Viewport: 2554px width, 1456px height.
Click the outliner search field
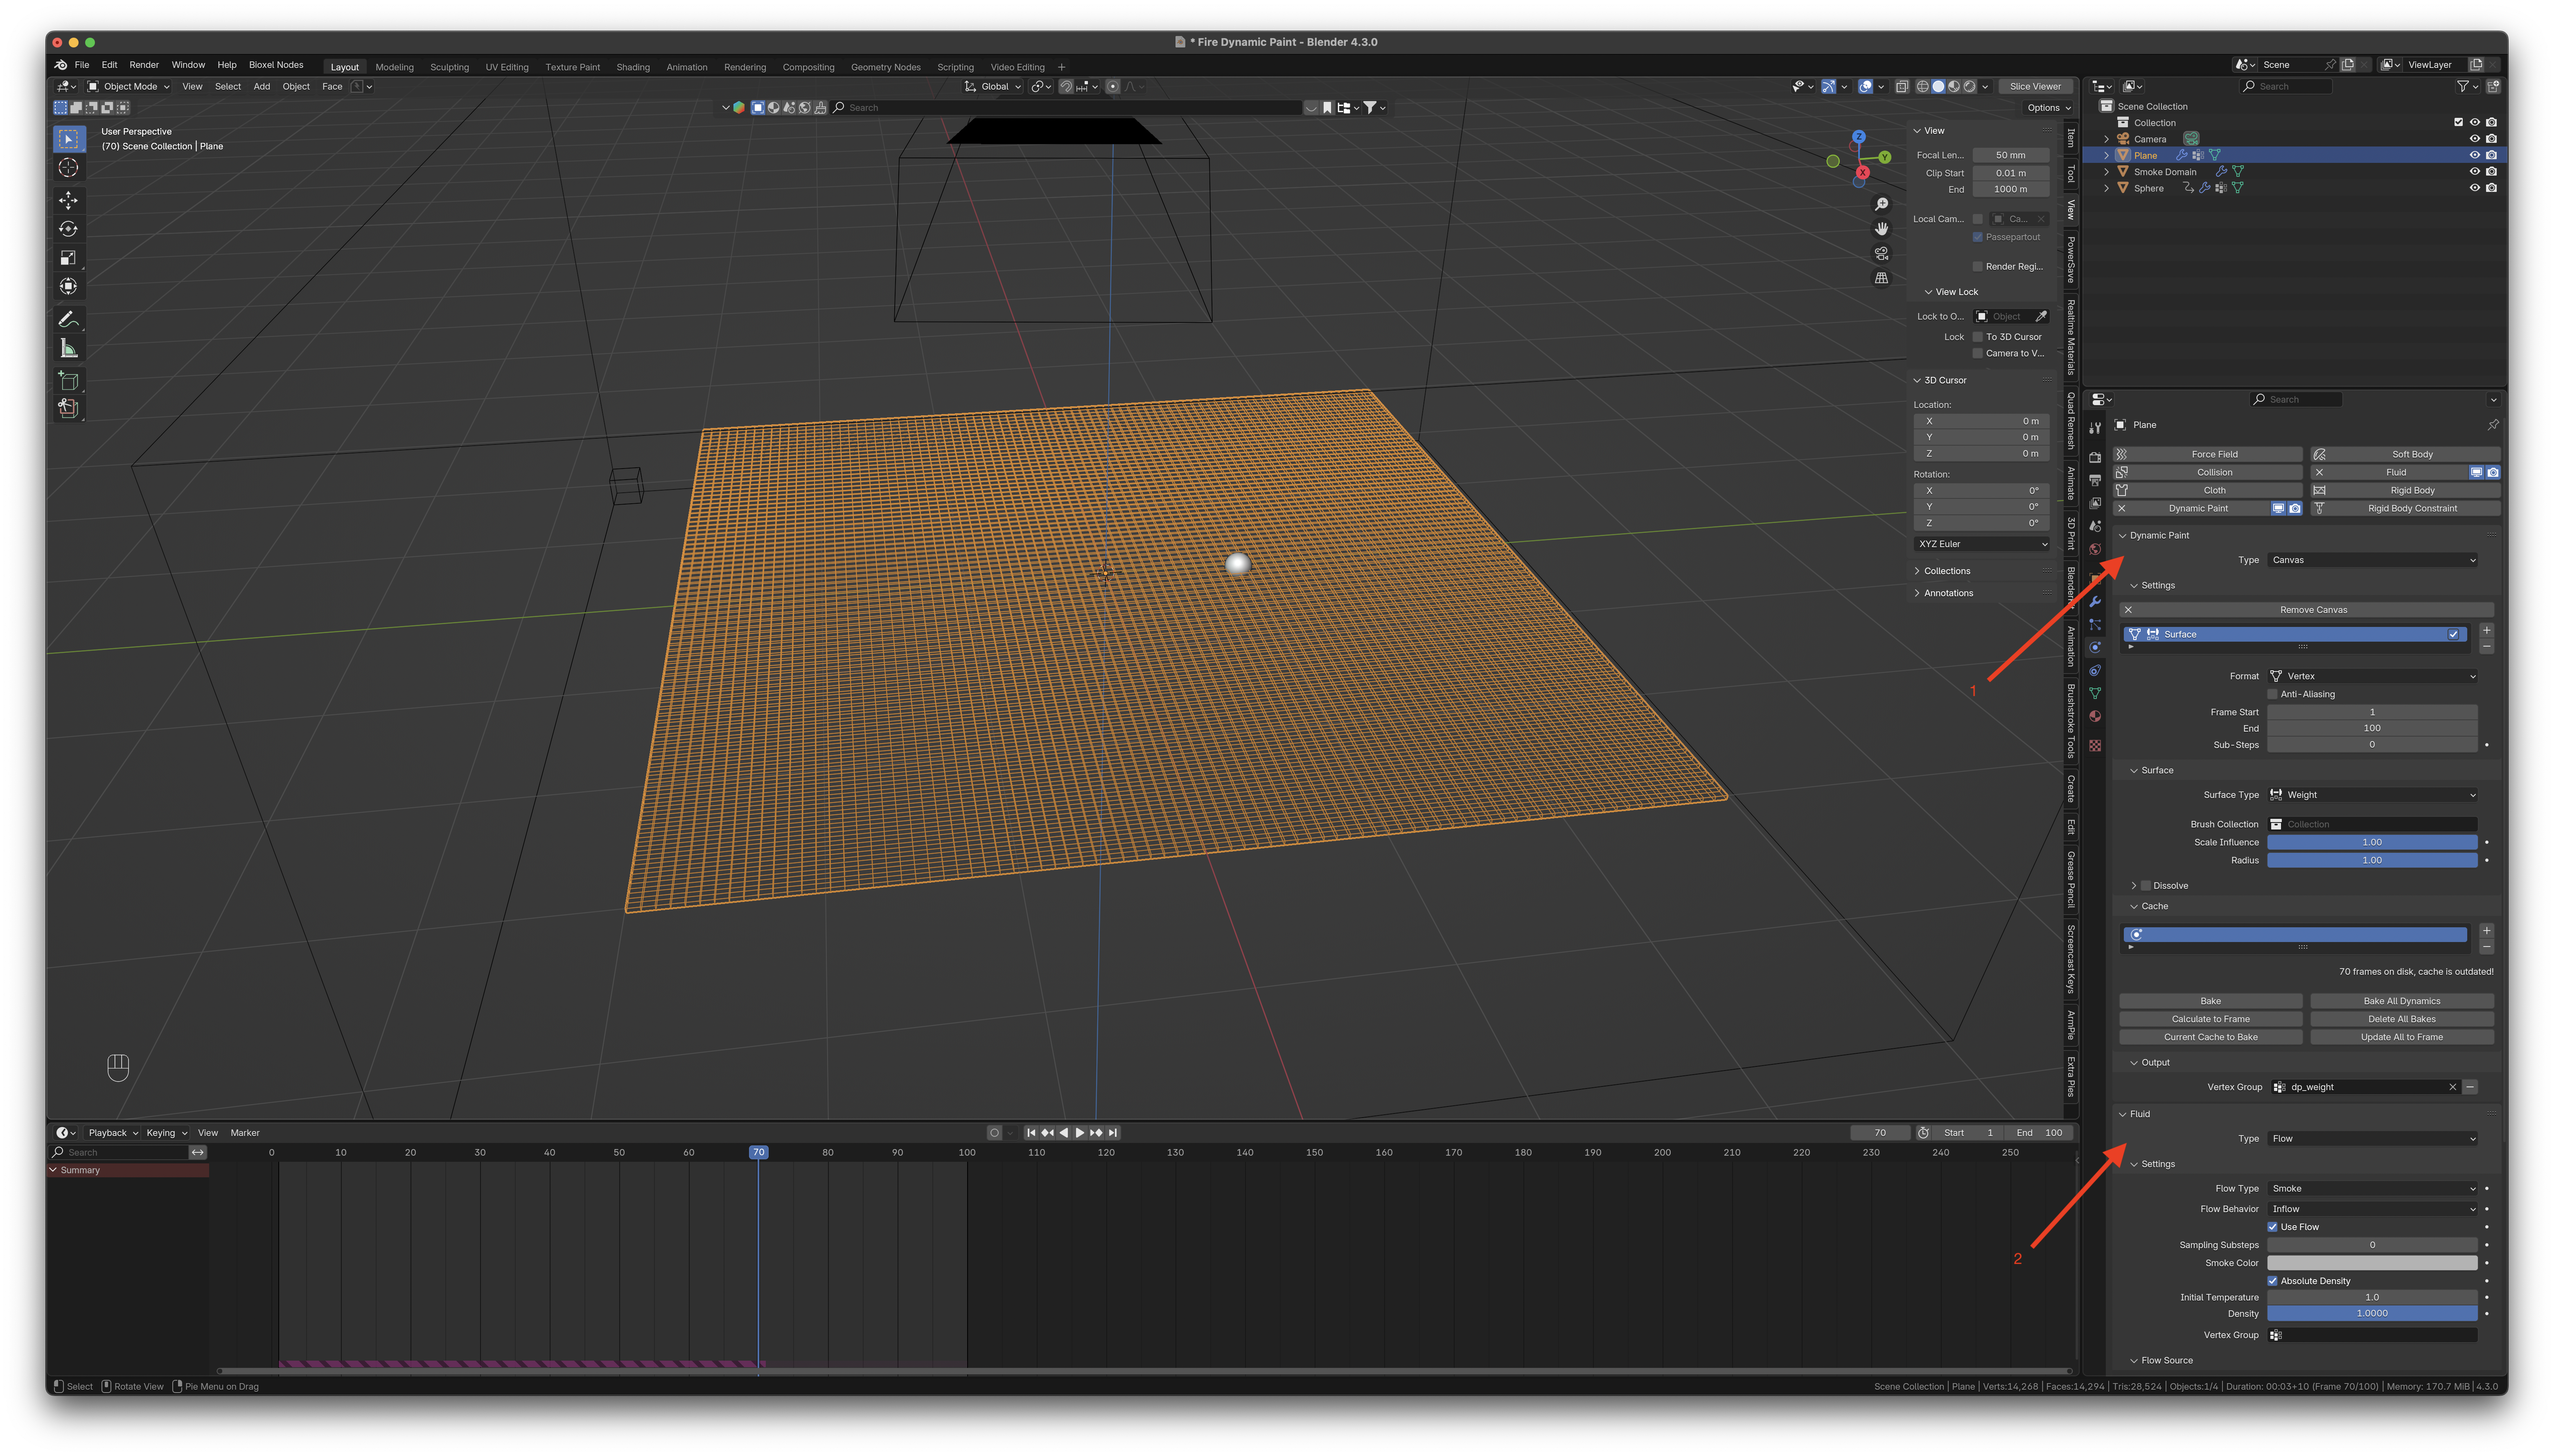(x=2285, y=87)
